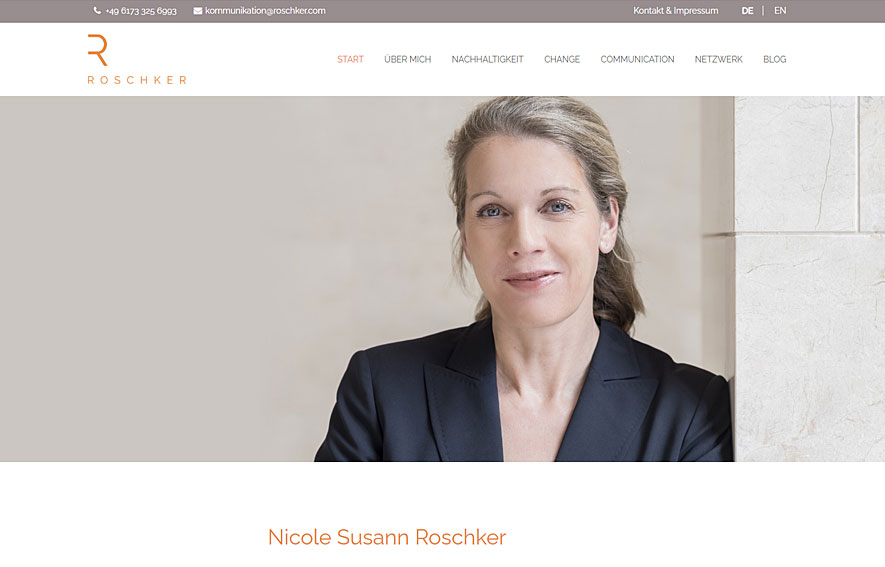Navigate to COMMUNICATION section
The image size is (885, 567).
pyautogui.click(x=637, y=59)
